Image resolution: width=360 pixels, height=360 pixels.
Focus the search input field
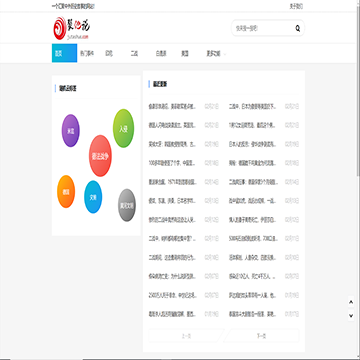263,29
